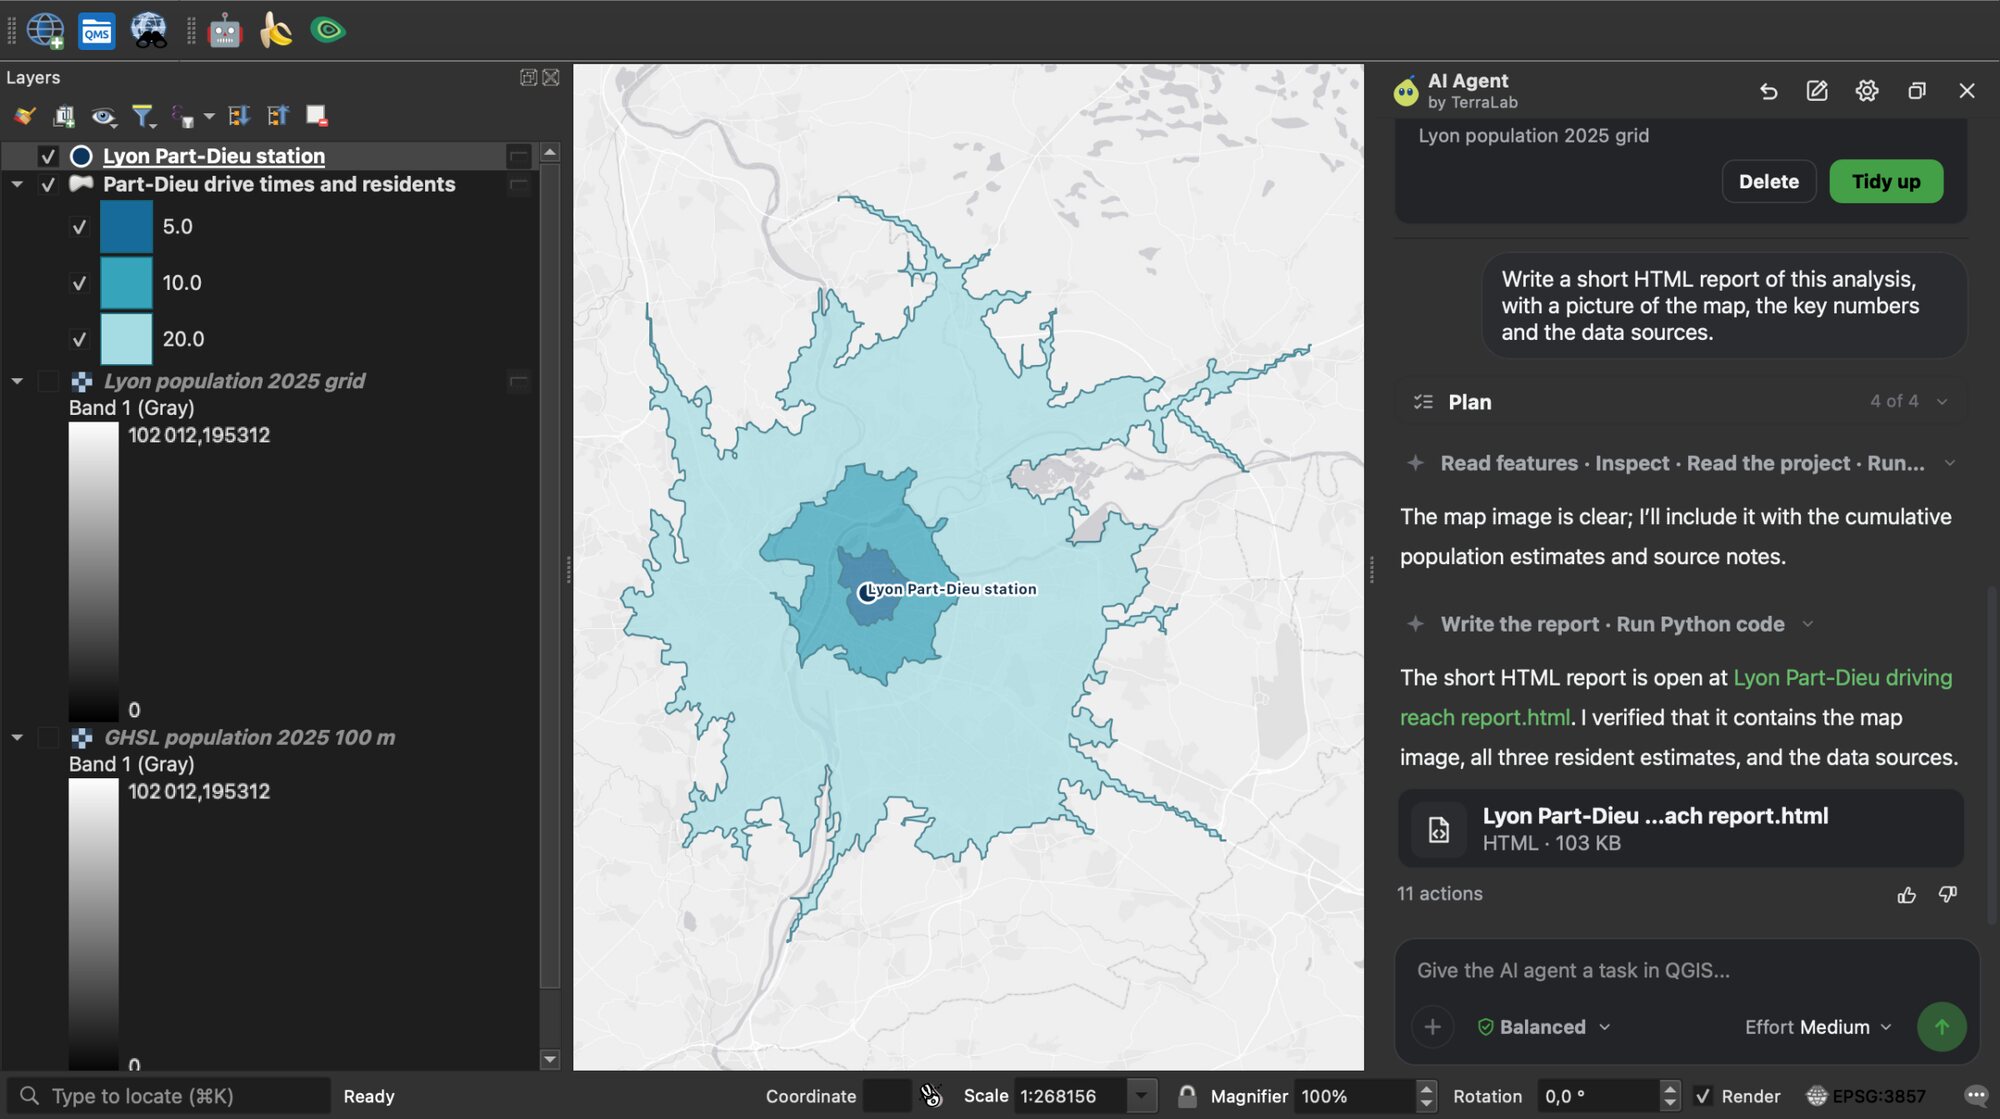Click the AI agent task input field

click(1686, 970)
